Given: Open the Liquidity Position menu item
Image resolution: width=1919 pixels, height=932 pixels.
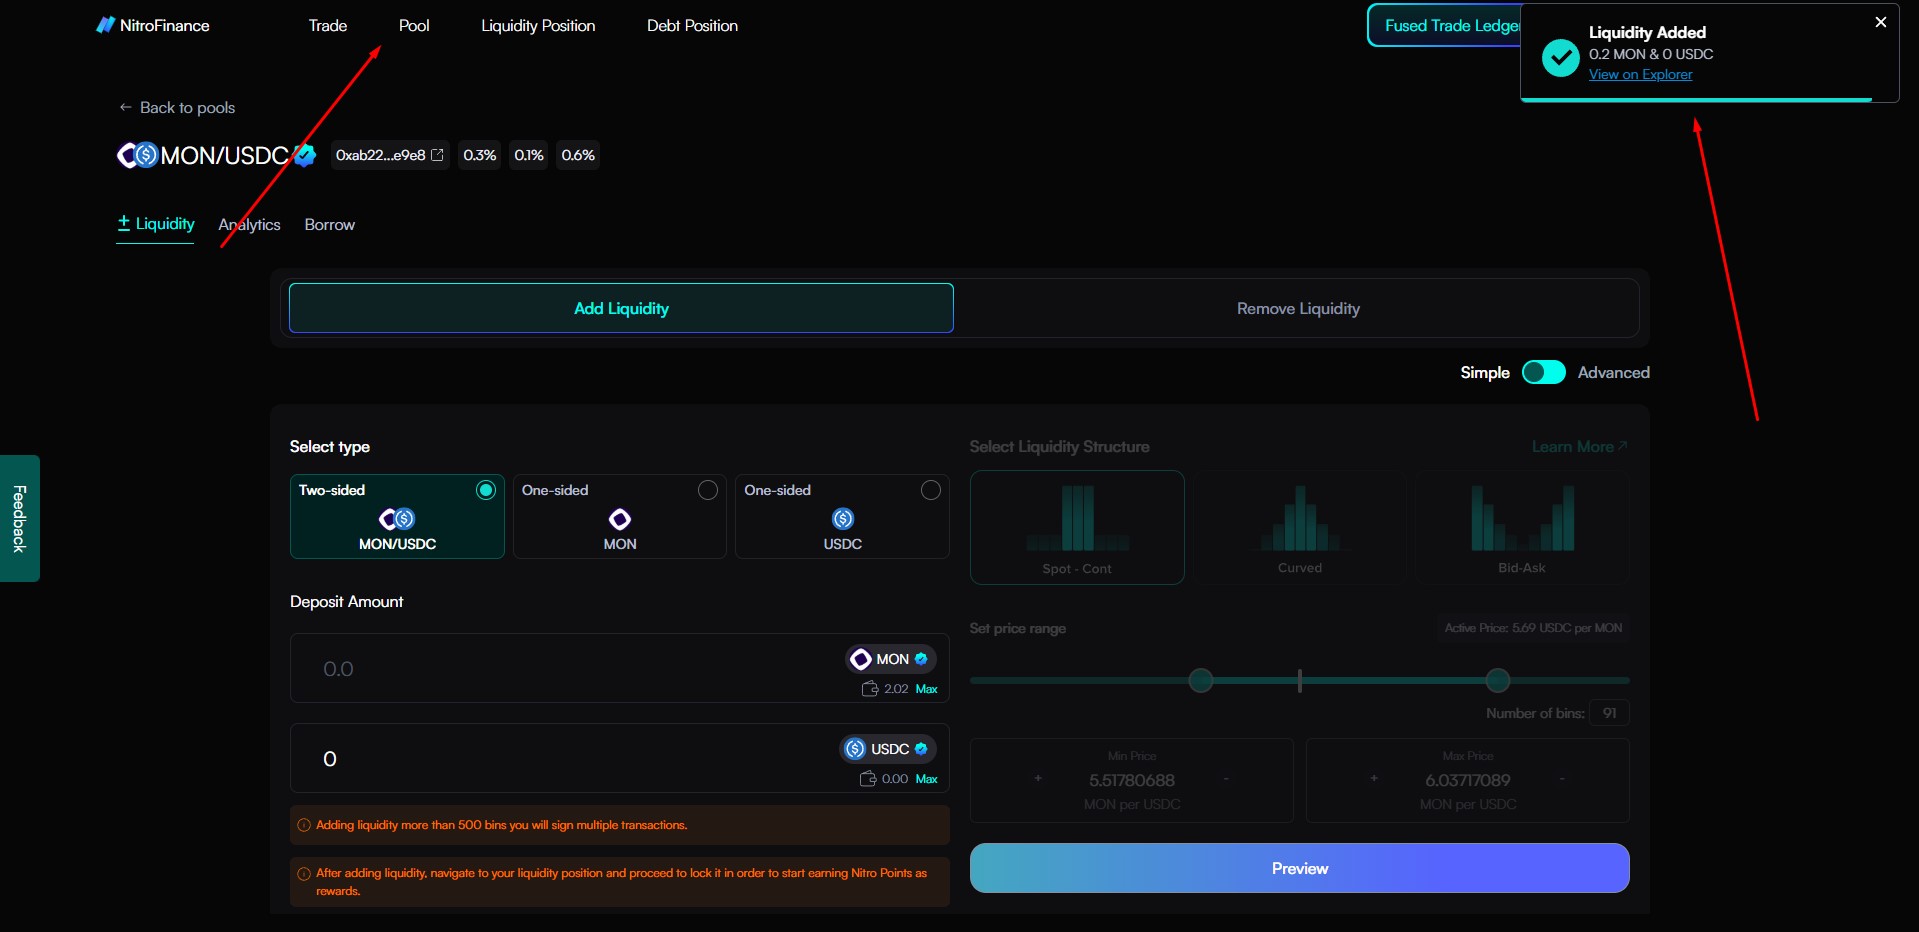Looking at the screenshot, I should tap(538, 26).
